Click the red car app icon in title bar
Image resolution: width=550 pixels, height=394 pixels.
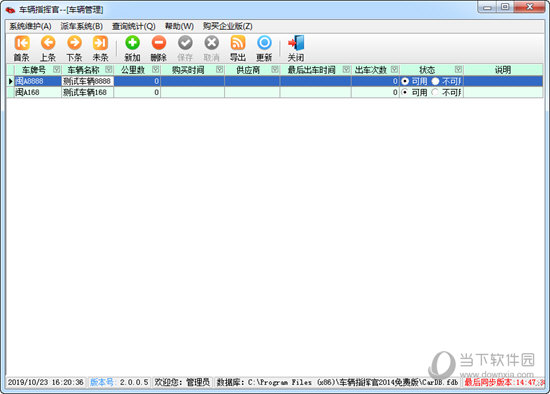tap(11, 10)
